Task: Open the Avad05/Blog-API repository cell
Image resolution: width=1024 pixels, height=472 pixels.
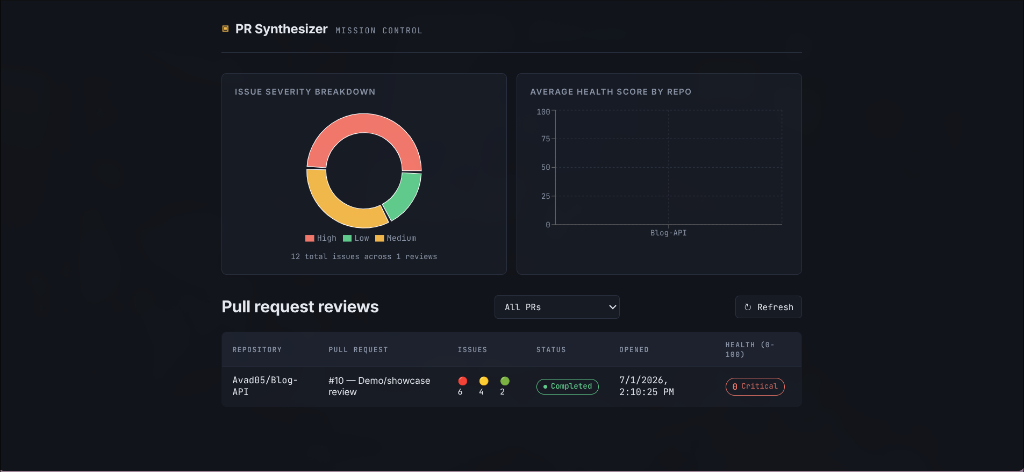Action: point(265,386)
